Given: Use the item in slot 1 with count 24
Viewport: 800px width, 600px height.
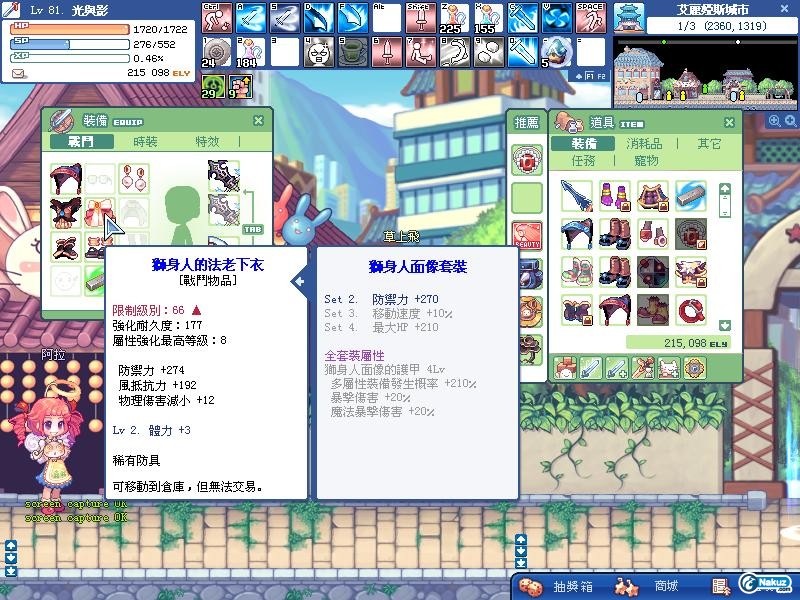Looking at the screenshot, I should point(217,52).
